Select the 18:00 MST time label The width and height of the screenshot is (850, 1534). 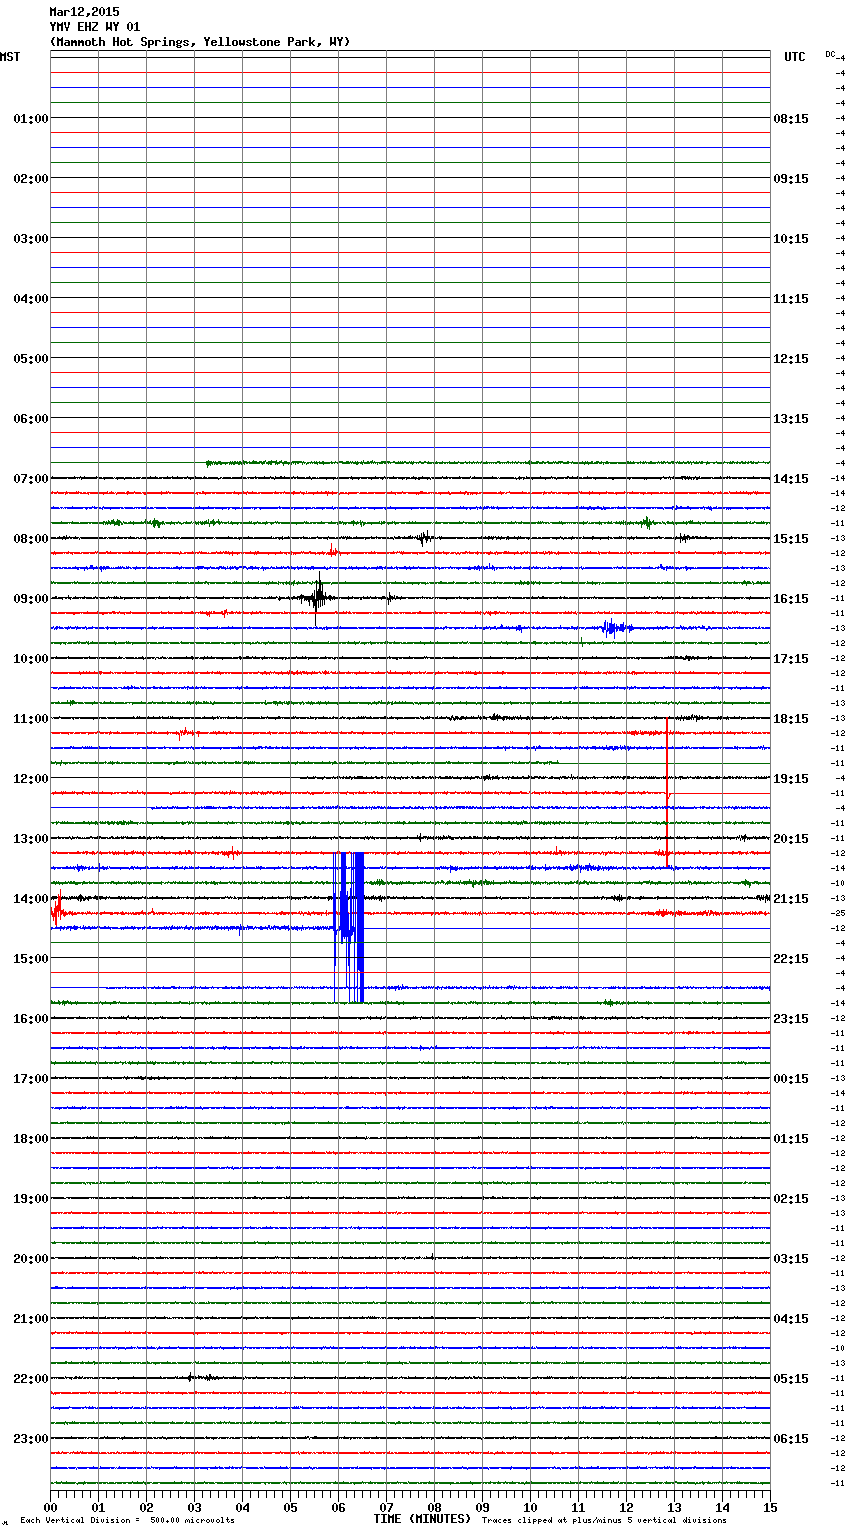(x=31, y=1139)
